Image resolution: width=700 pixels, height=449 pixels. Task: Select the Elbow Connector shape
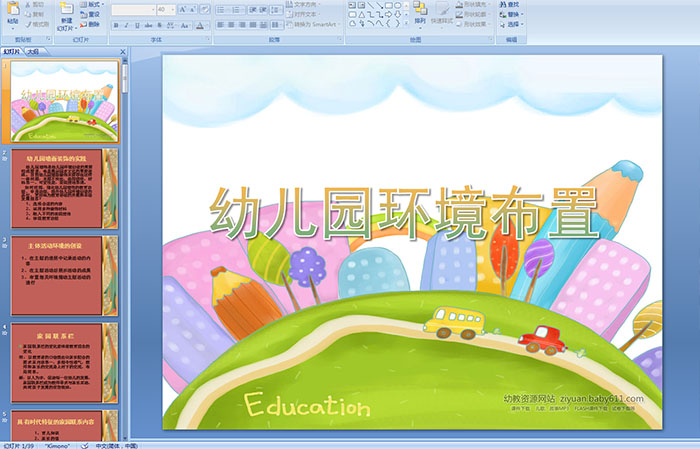click(371, 15)
